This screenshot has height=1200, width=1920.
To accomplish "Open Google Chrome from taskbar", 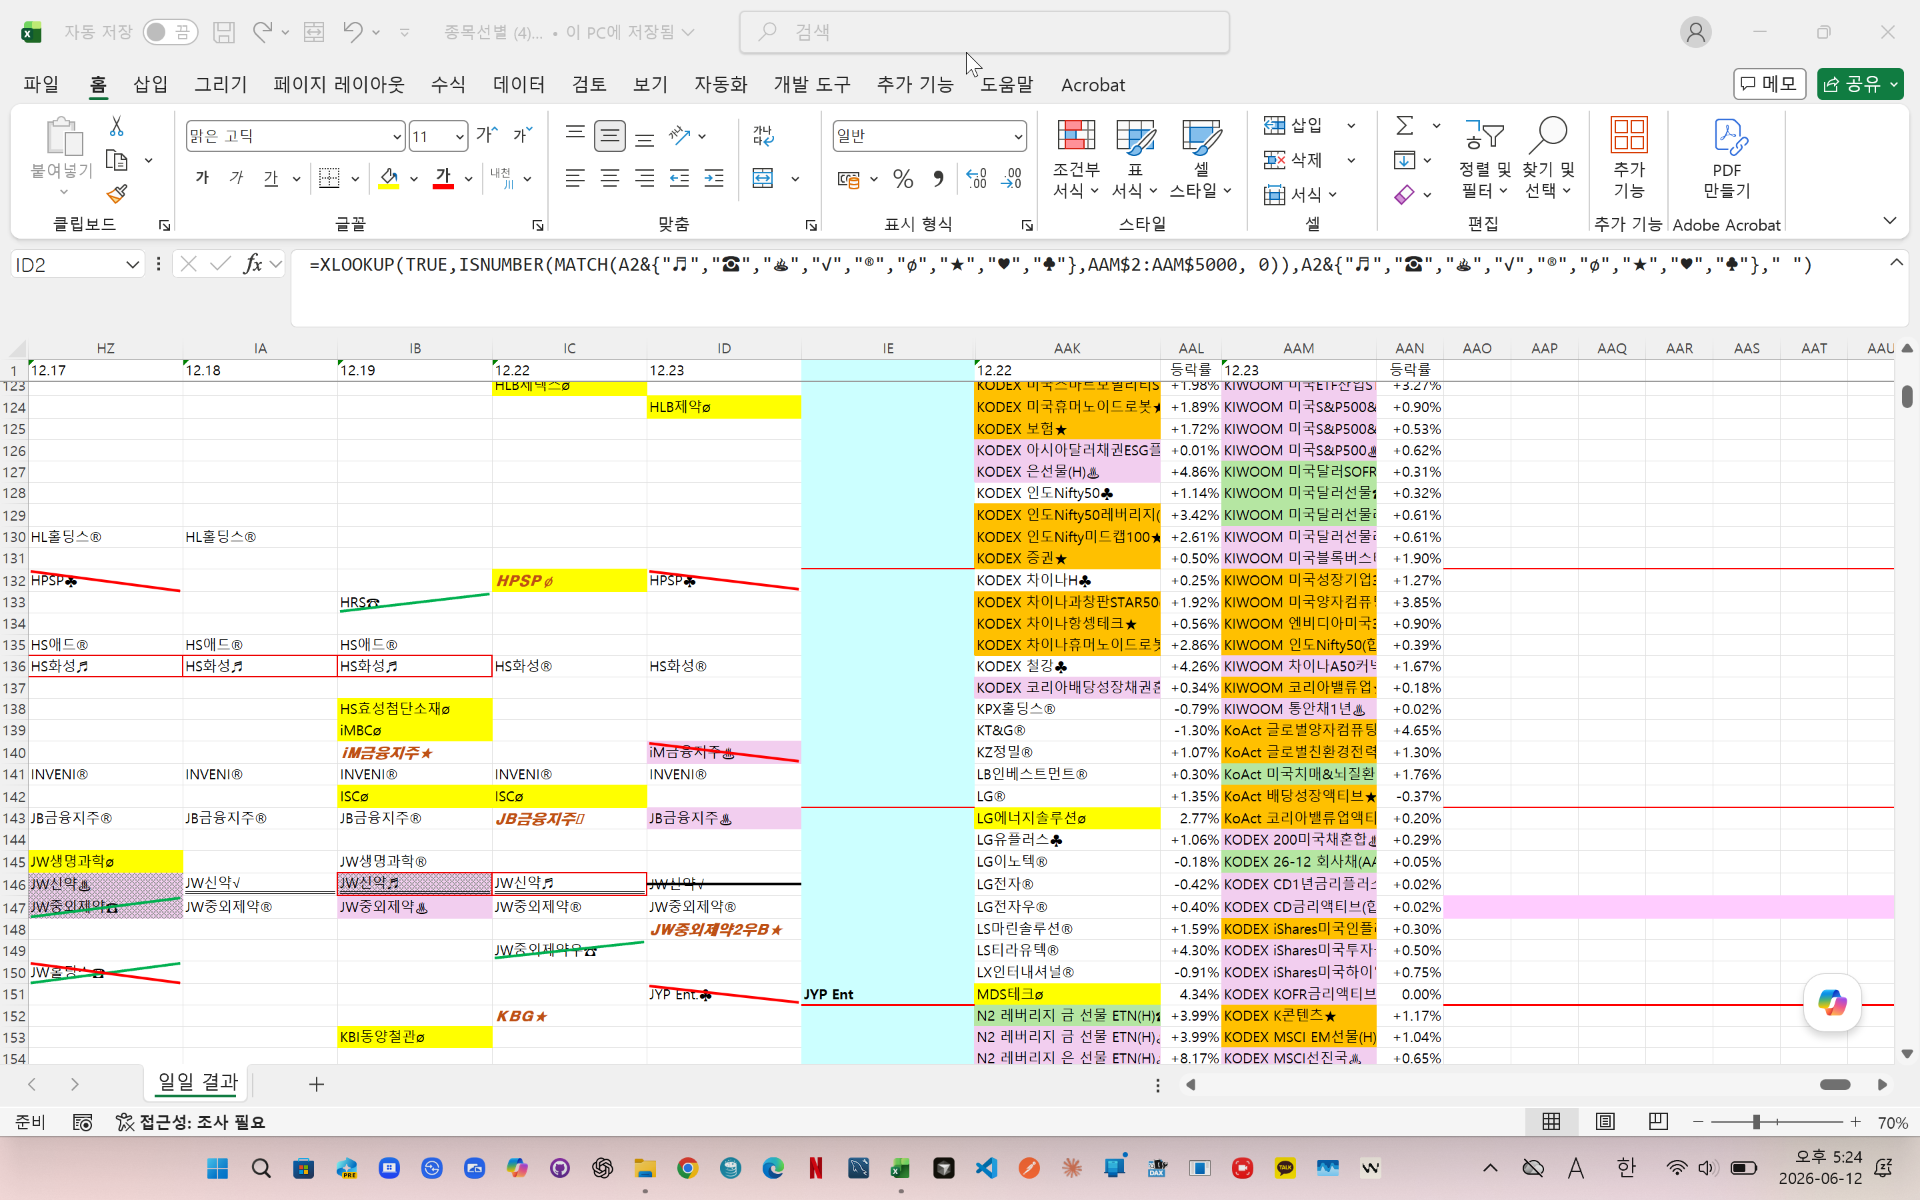I will [x=687, y=1168].
